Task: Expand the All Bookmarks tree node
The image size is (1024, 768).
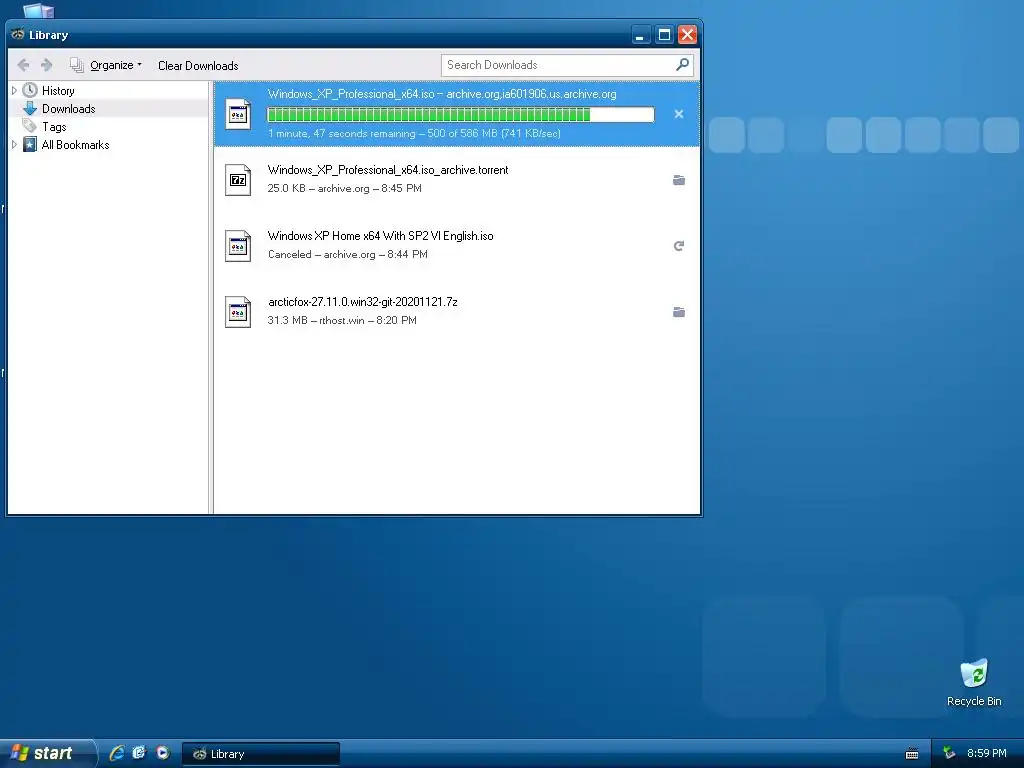Action: (14, 144)
